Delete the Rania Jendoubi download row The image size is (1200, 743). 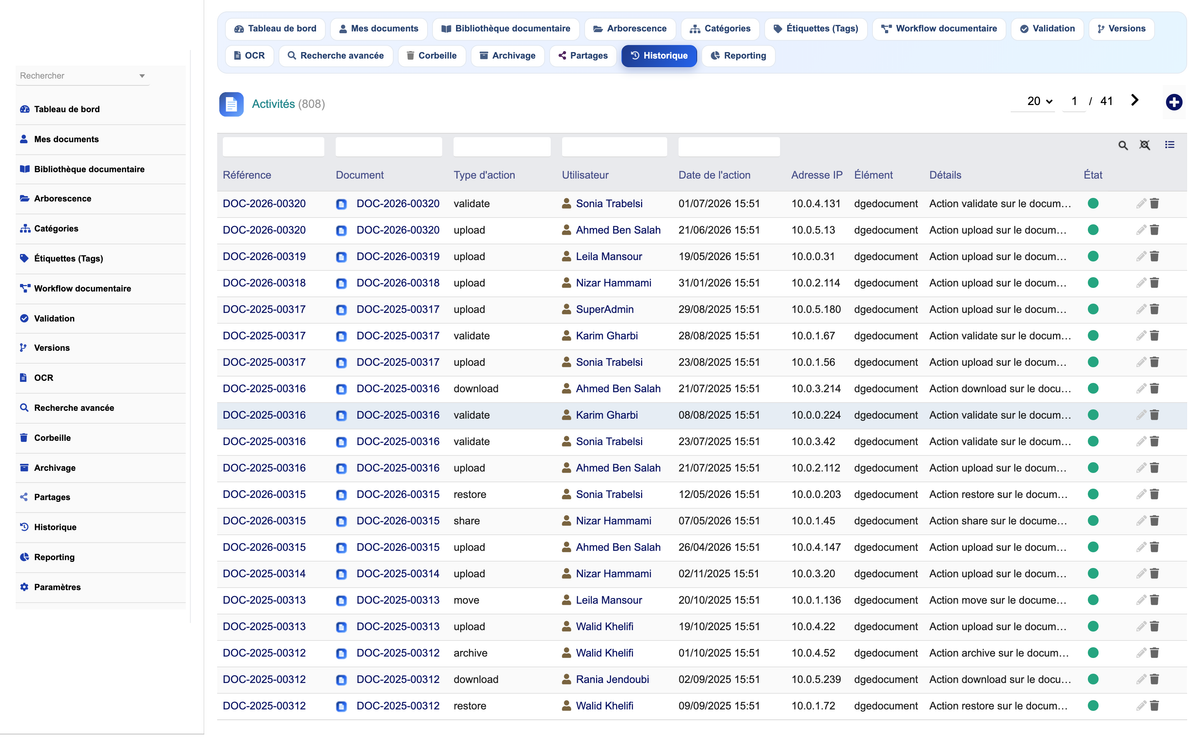(1154, 680)
